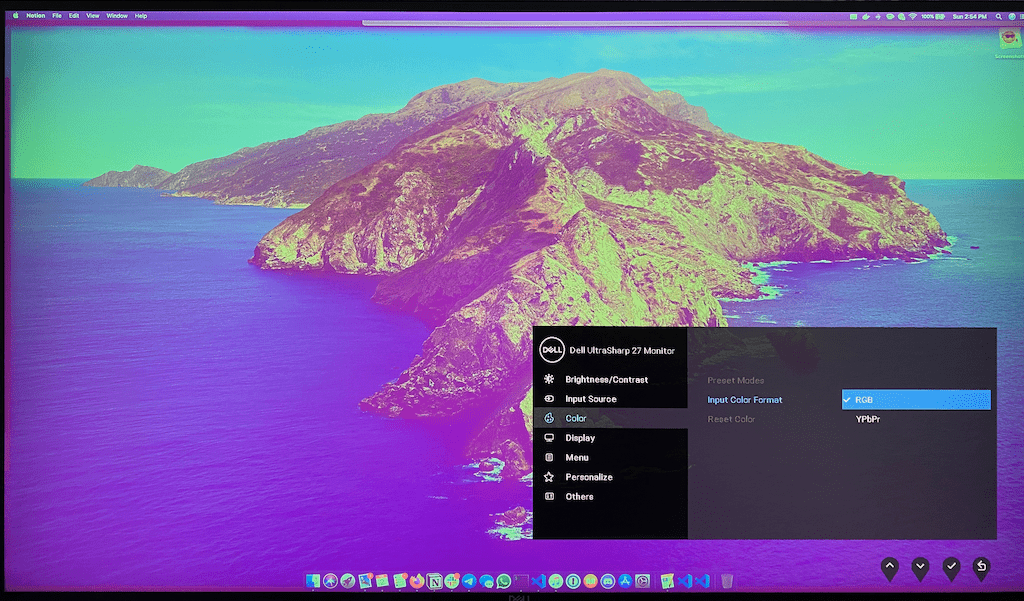Open the Trash in the Dock

click(x=727, y=581)
